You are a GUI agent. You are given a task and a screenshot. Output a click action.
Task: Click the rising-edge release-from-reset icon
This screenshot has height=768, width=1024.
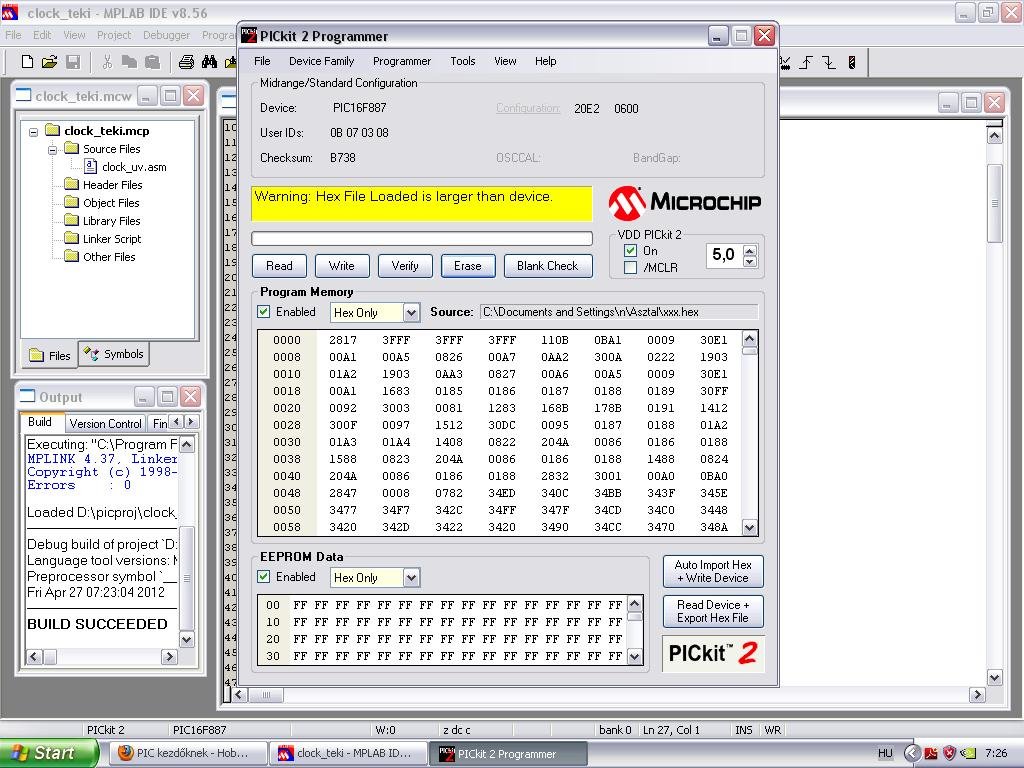coord(807,62)
